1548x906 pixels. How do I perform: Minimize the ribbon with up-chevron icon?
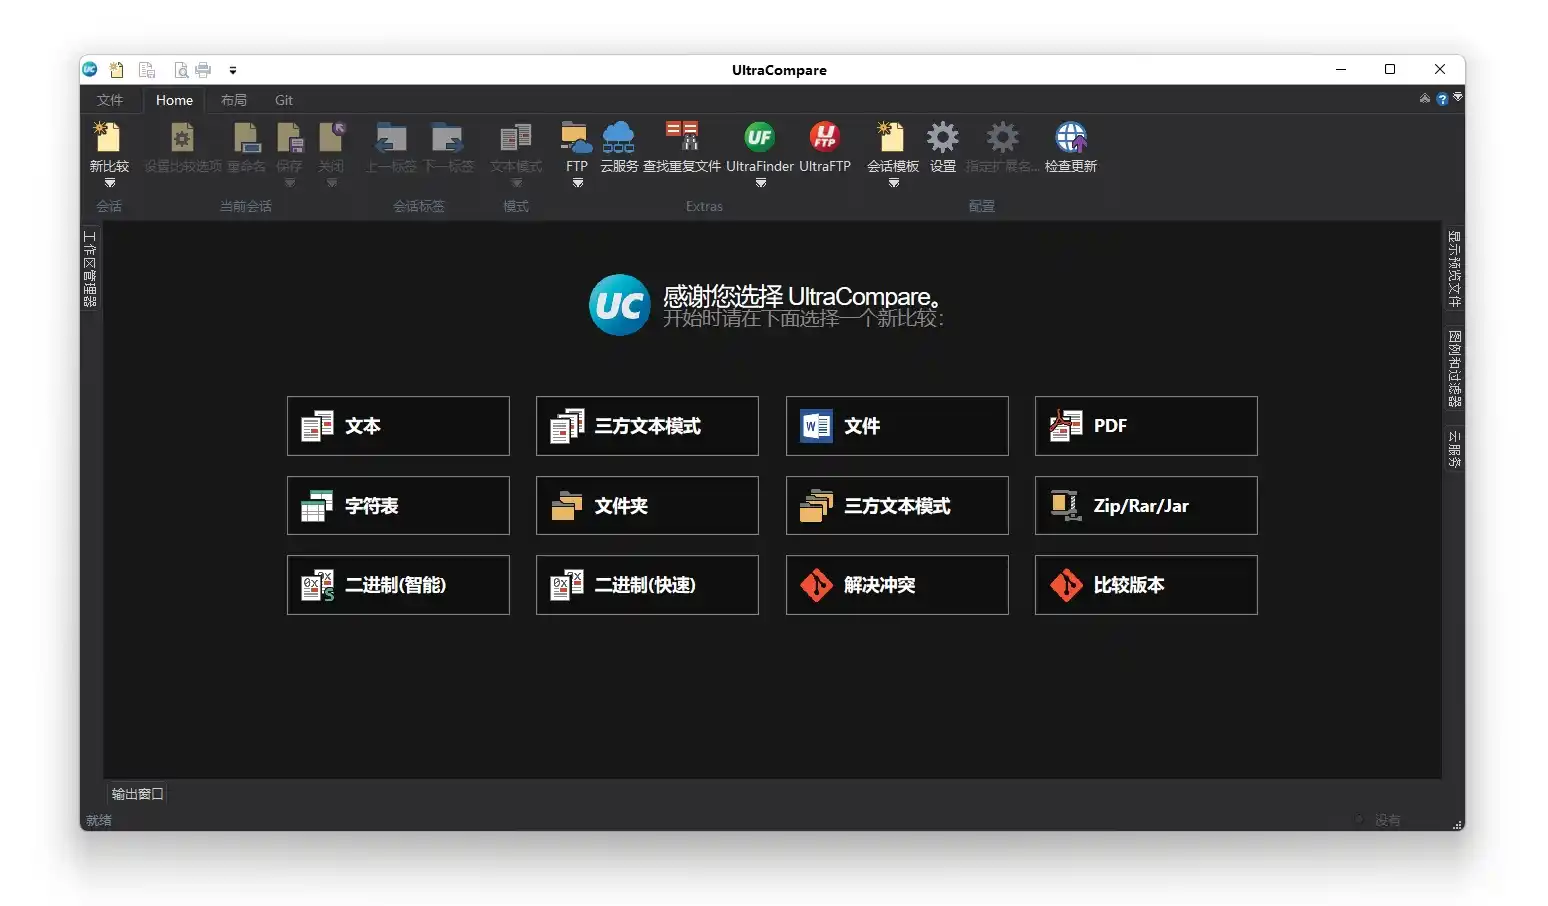(x=1425, y=98)
